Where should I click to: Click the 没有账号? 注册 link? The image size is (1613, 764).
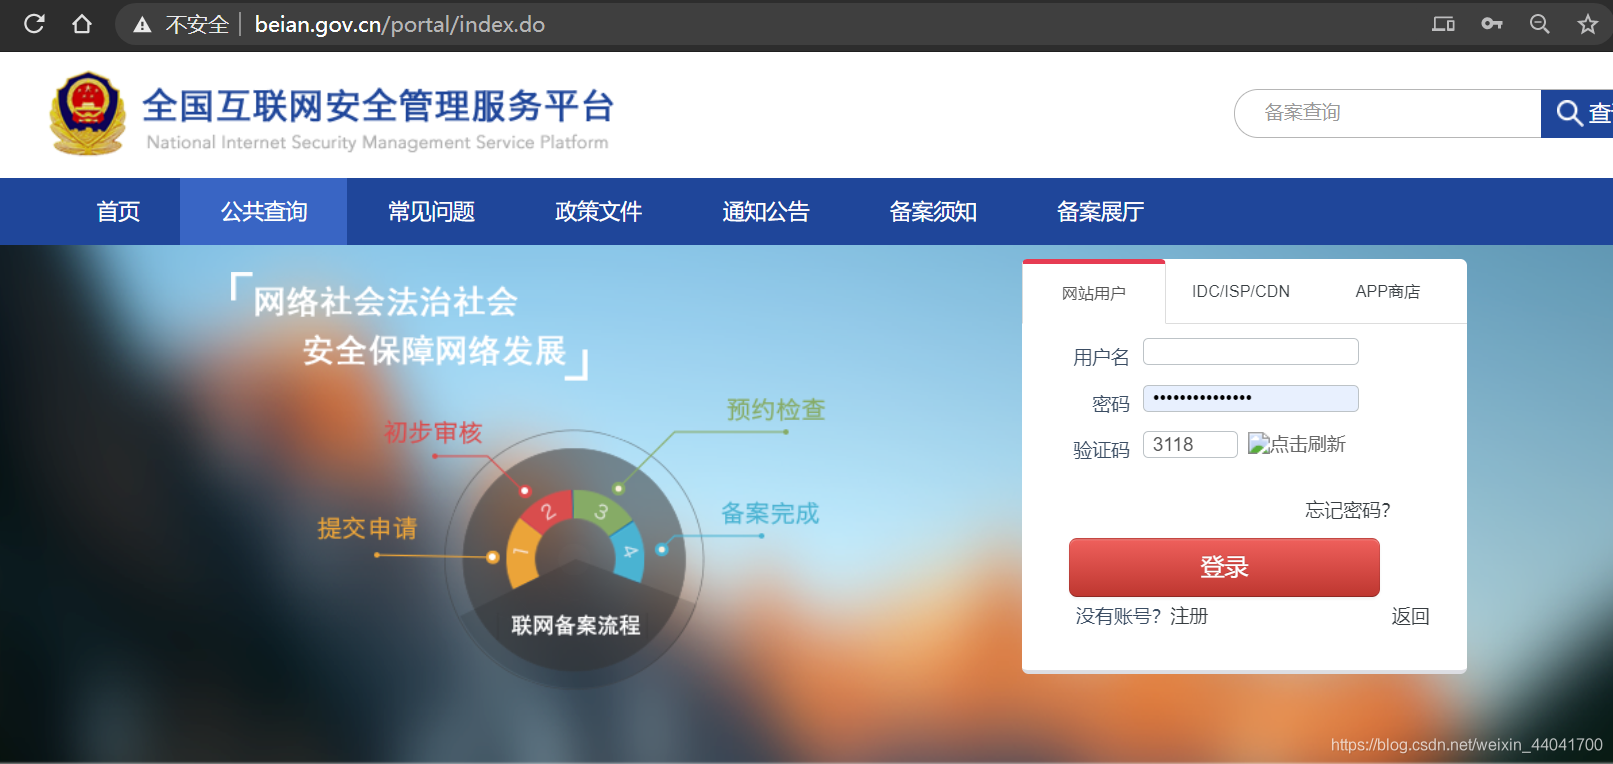(x=1141, y=616)
